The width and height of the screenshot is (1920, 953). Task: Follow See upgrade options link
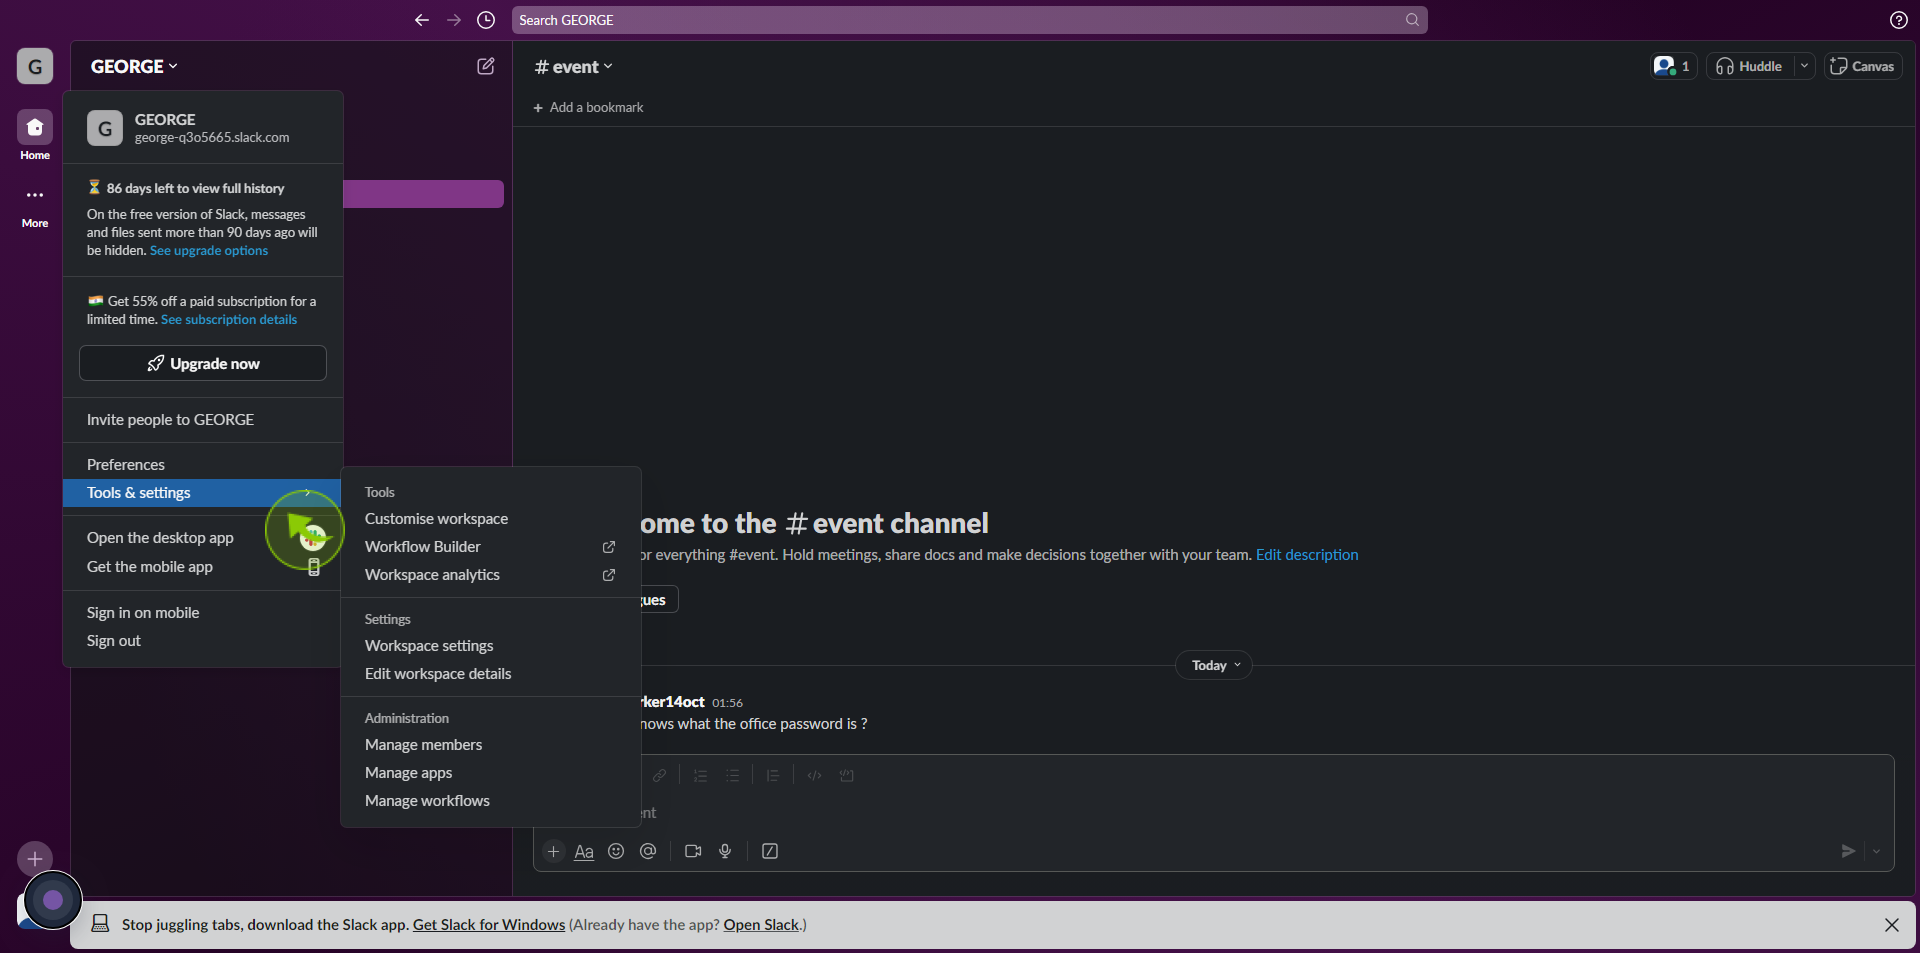click(x=209, y=251)
